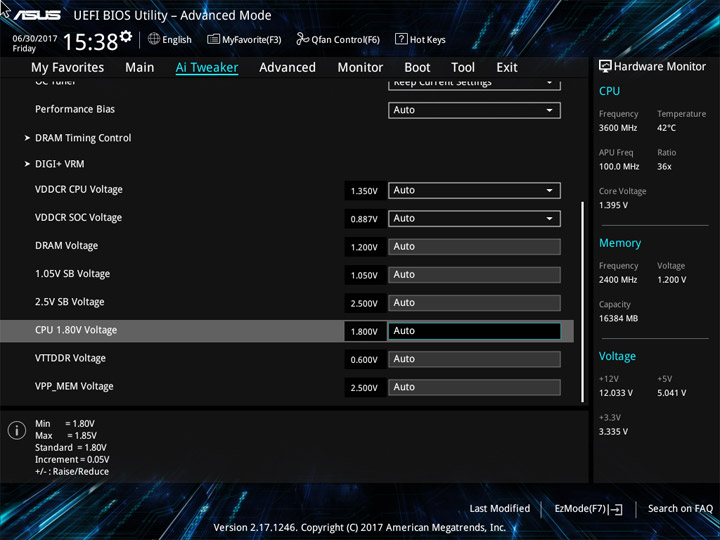Click the 06/30/2017 date
Viewport: 720px width, 540px height.
34,39
